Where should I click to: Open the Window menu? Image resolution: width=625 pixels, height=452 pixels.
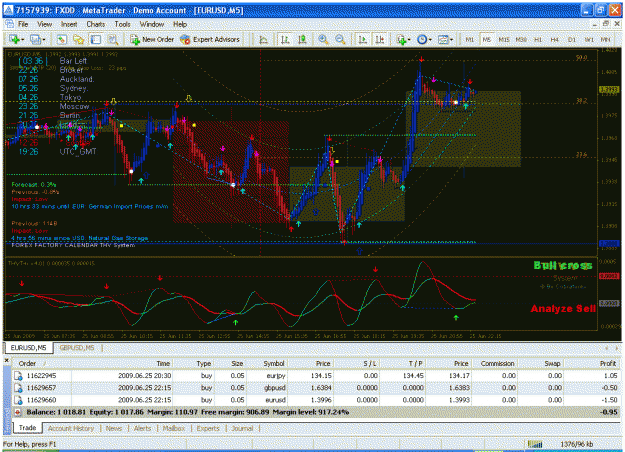[151, 24]
